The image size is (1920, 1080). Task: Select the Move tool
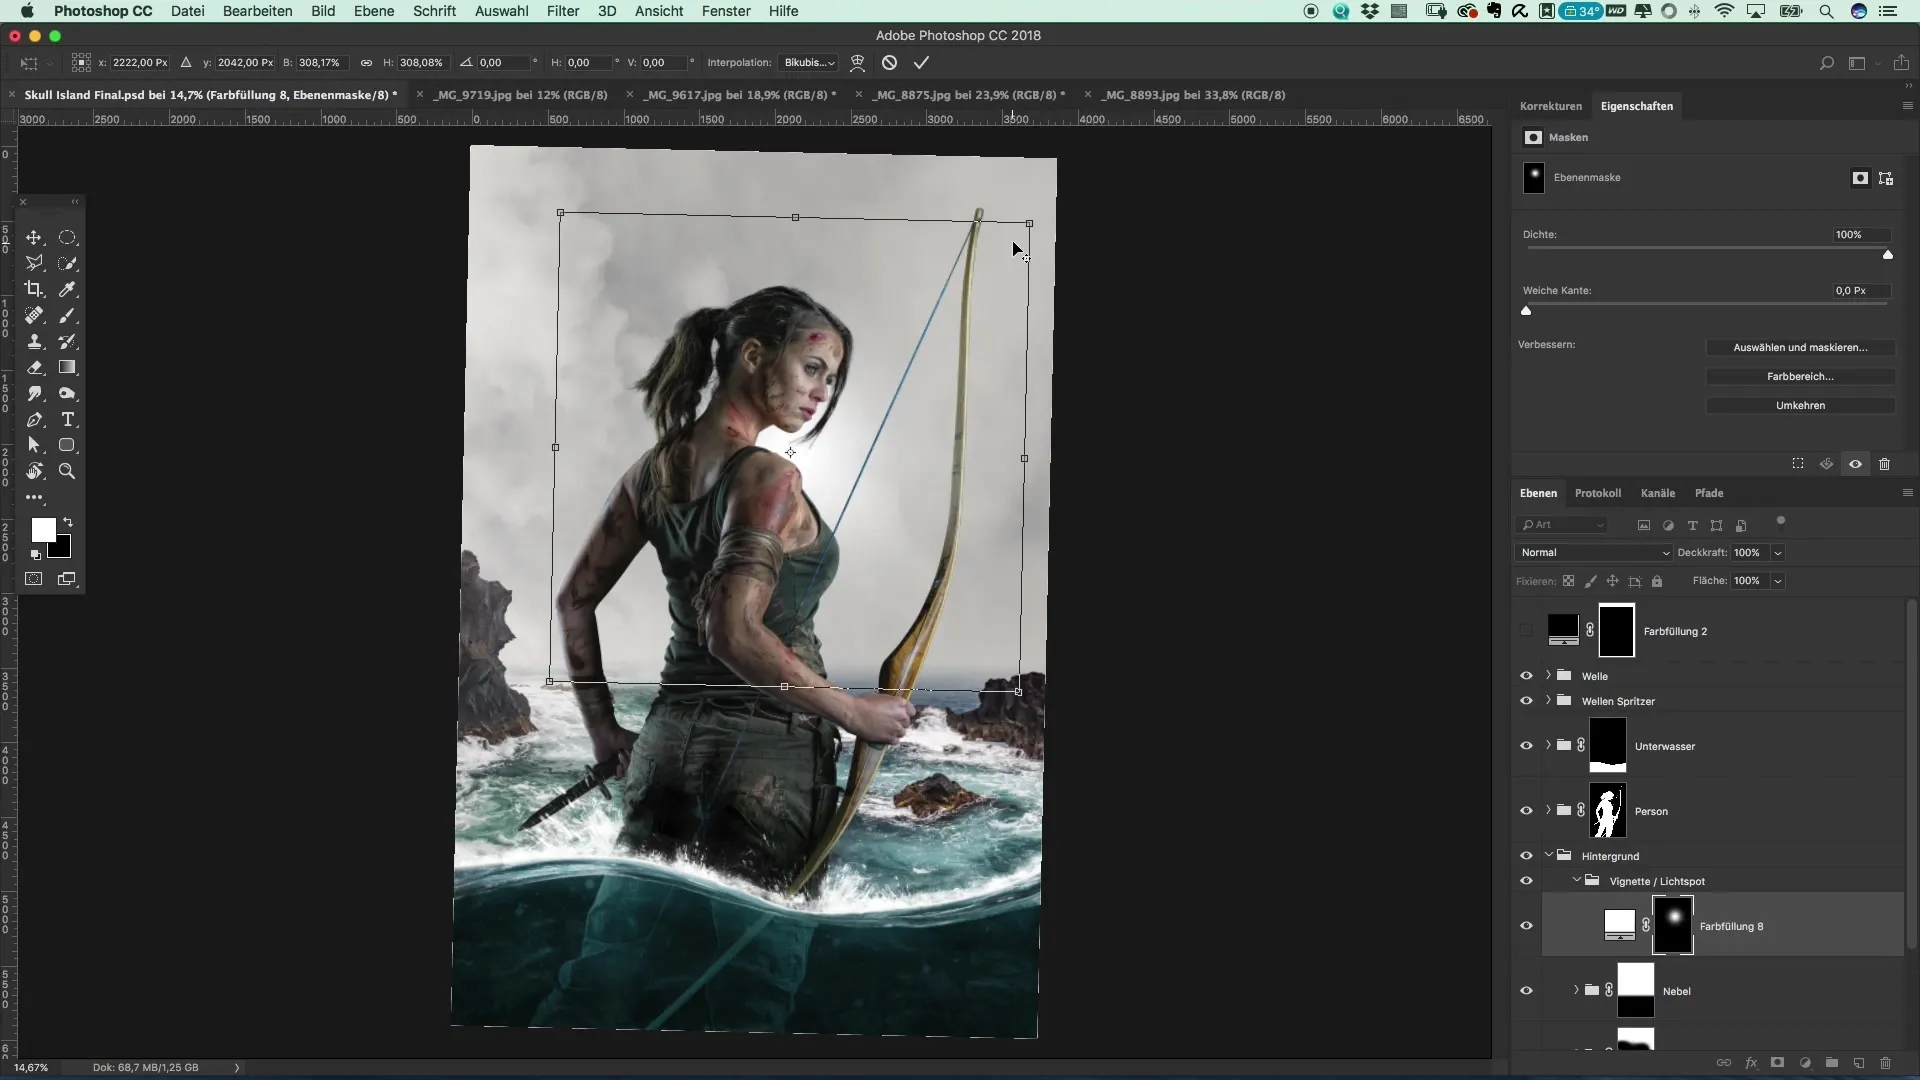pos(34,238)
